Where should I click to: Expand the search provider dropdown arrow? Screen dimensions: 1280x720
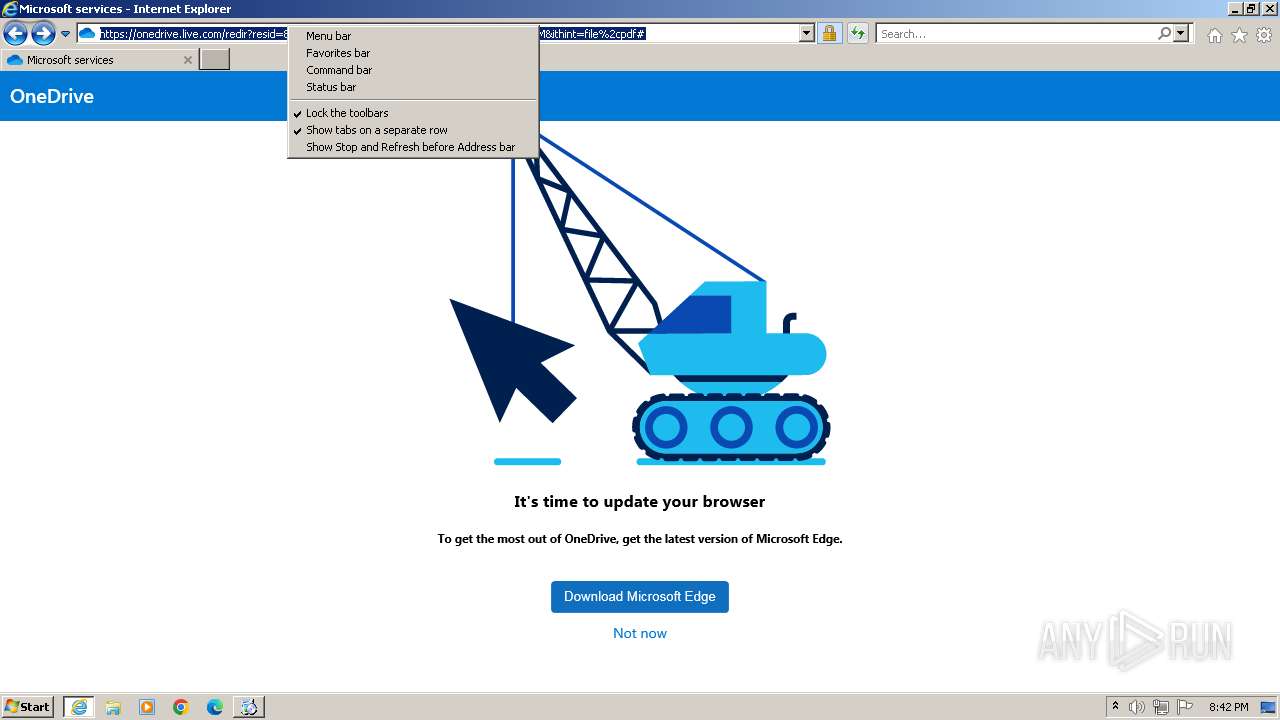point(1181,33)
